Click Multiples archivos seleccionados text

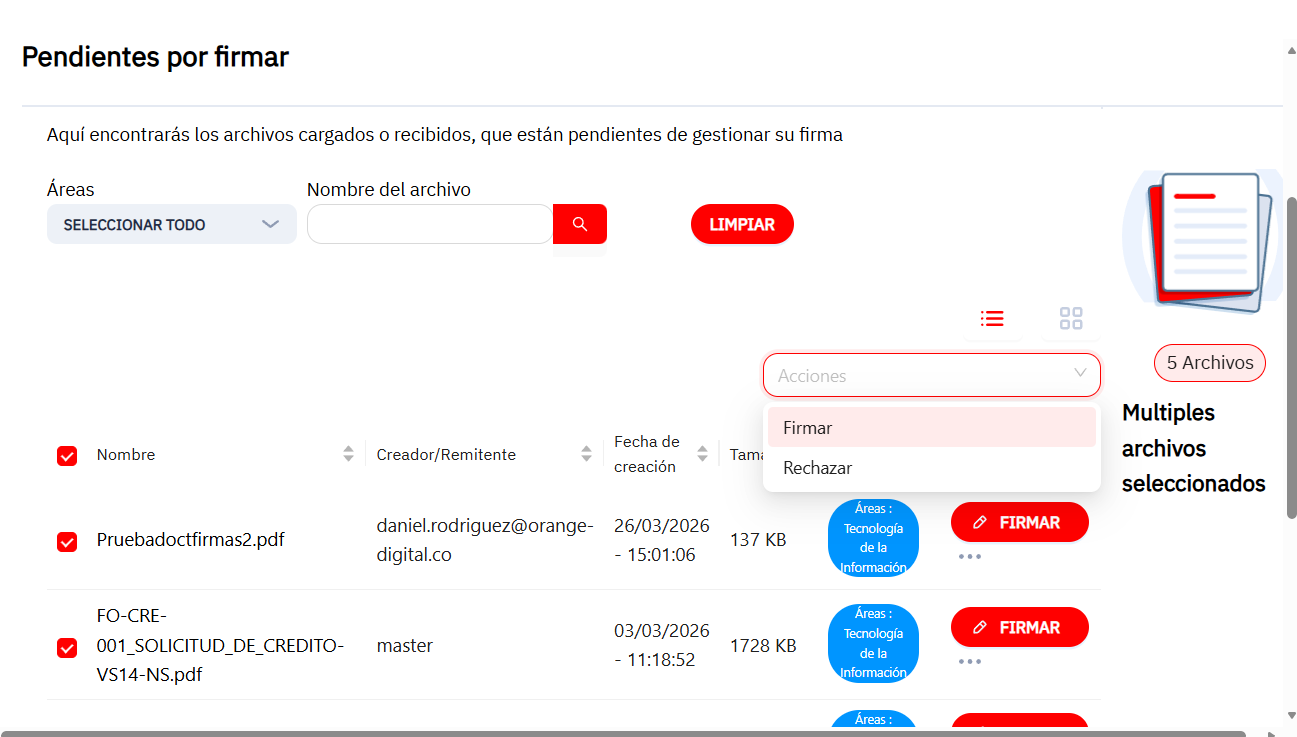1194,448
